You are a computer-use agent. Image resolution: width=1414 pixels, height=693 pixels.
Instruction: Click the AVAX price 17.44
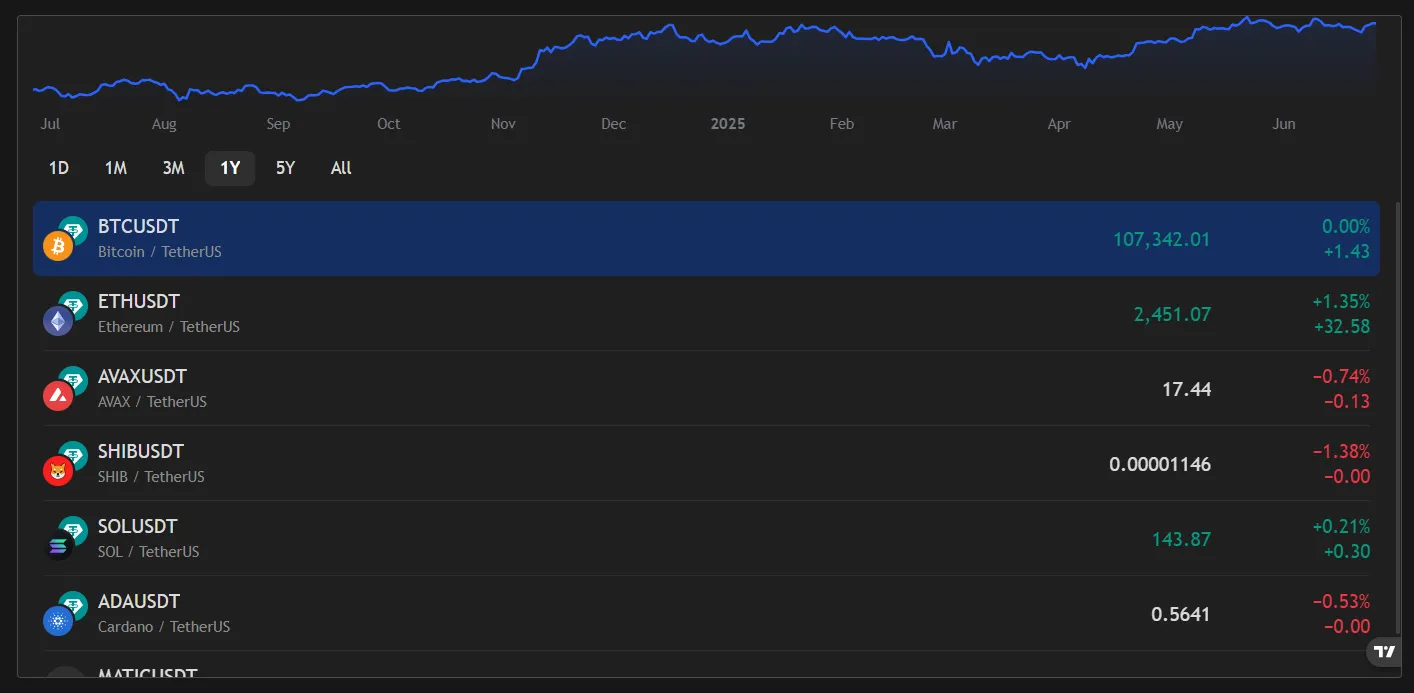click(x=1186, y=389)
